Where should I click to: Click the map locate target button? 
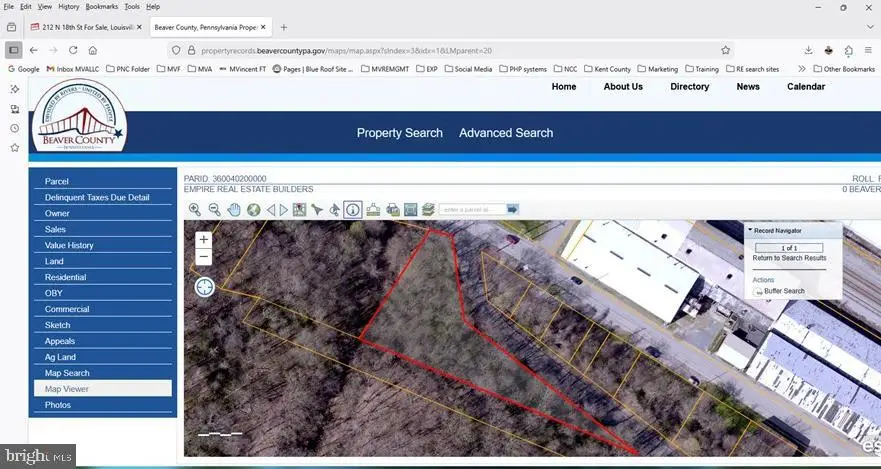coord(204,287)
